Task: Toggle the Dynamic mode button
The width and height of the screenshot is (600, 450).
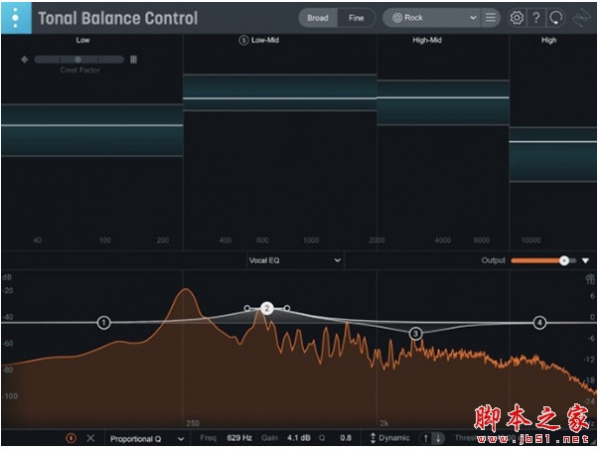Action: click(x=390, y=438)
